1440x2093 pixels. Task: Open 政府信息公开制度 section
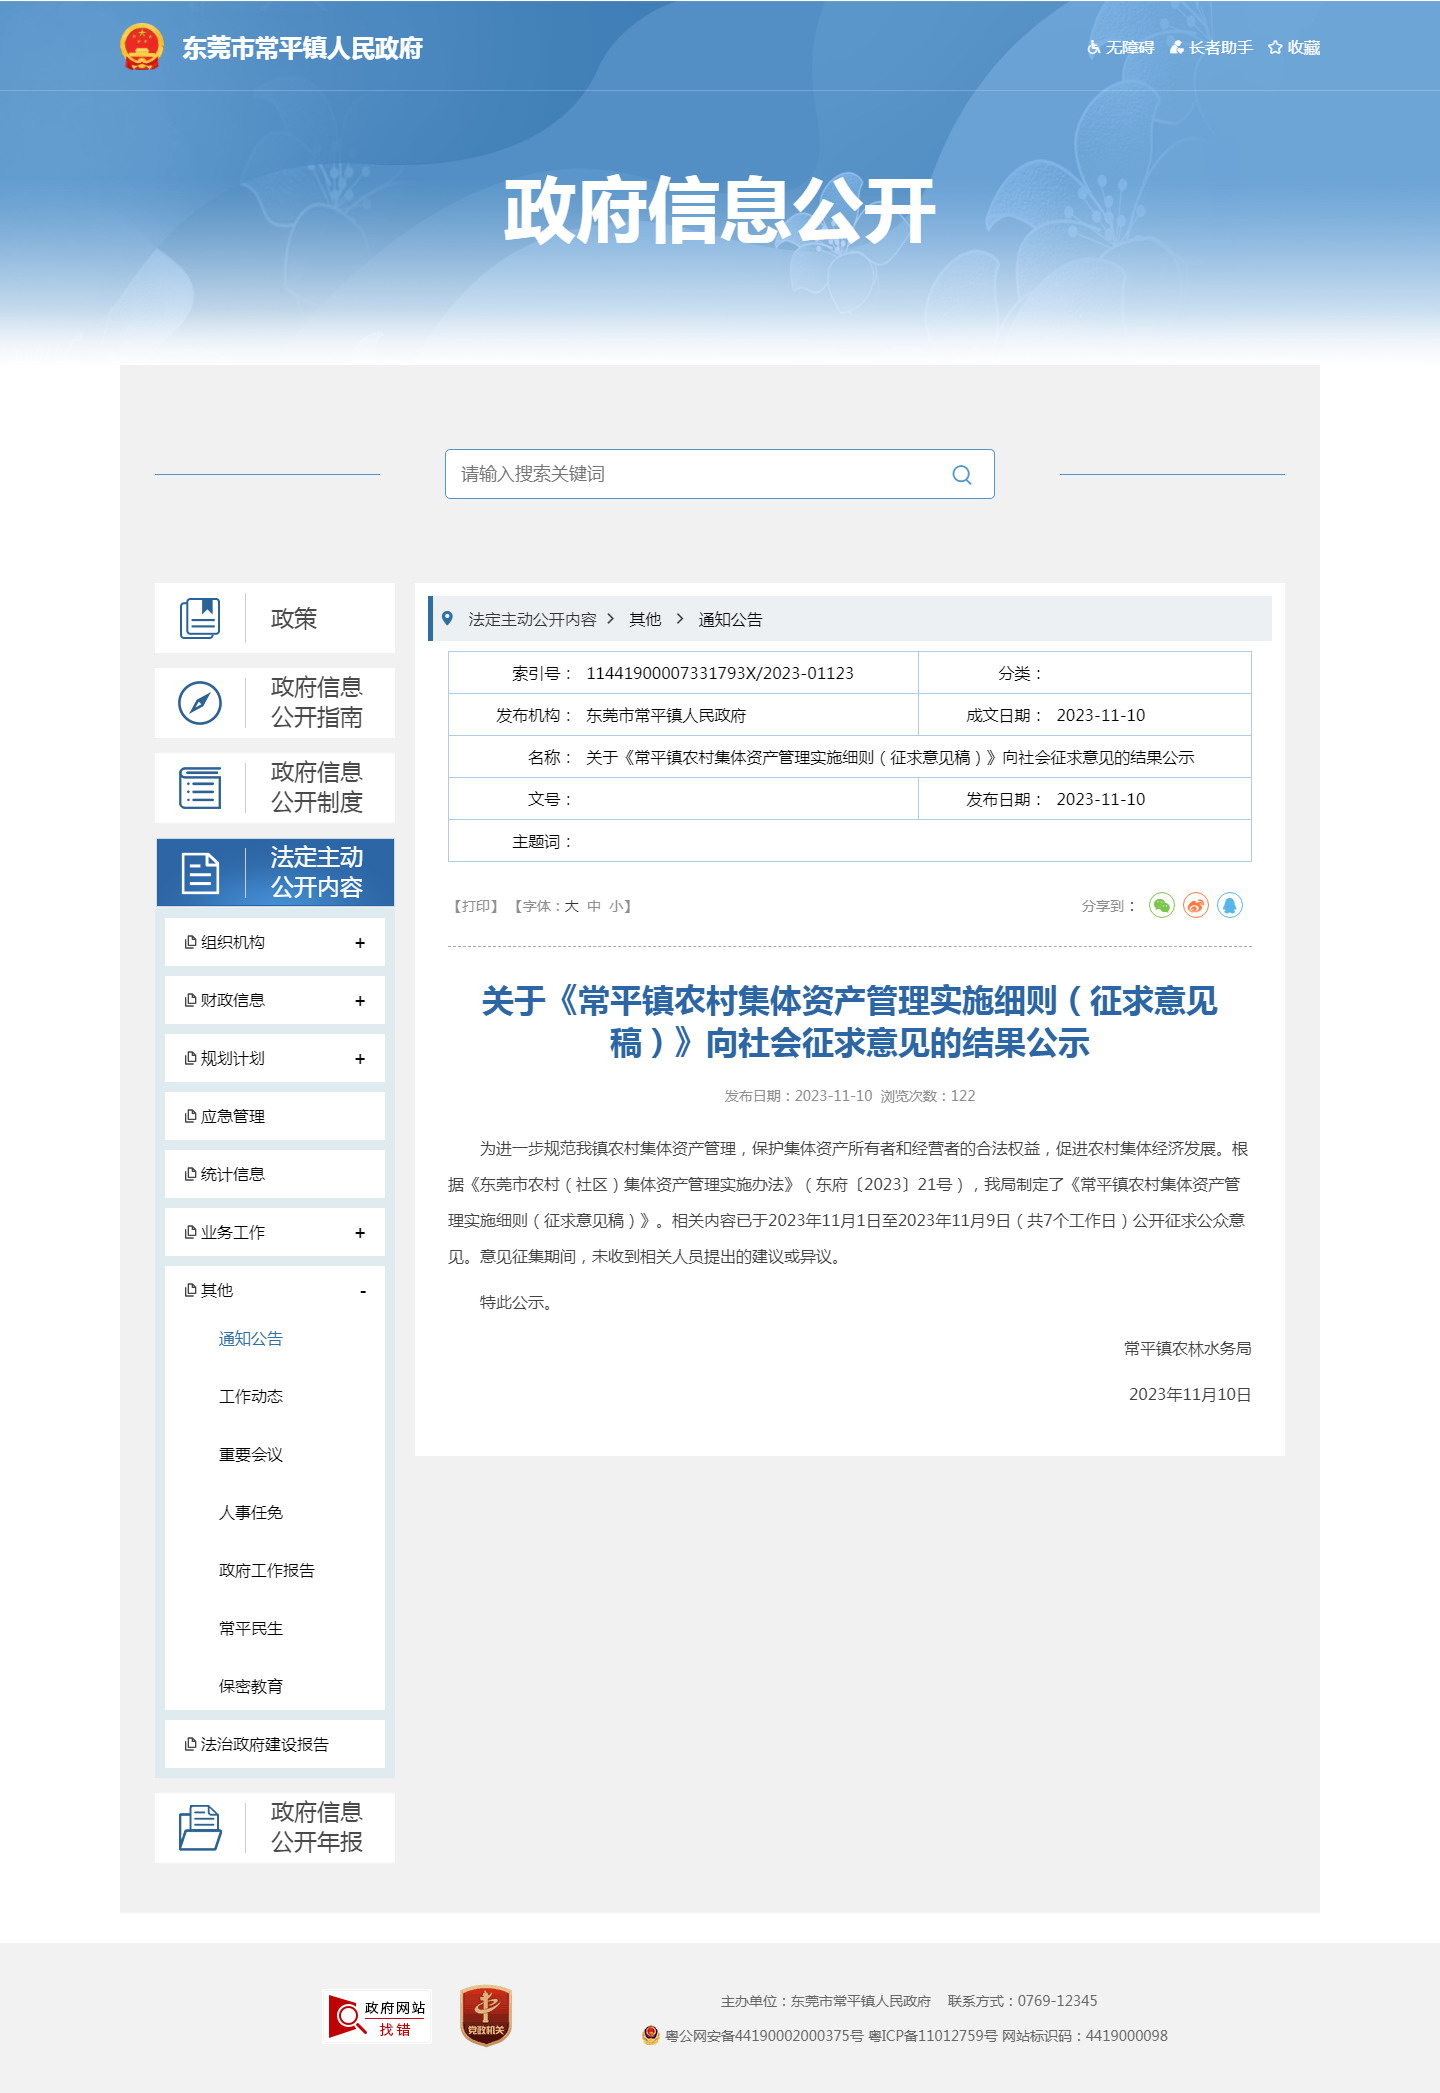(275, 788)
